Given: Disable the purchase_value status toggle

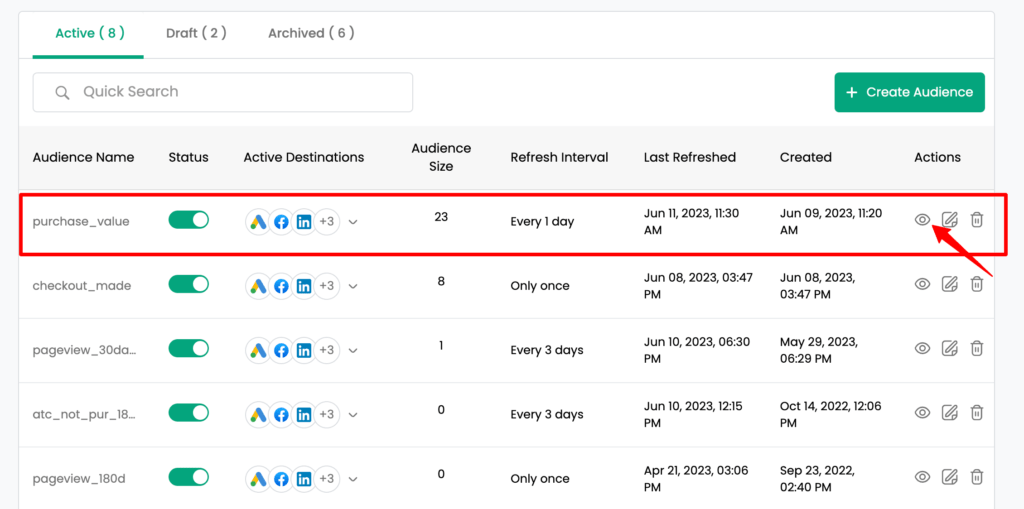Looking at the screenshot, I should click(x=189, y=220).
